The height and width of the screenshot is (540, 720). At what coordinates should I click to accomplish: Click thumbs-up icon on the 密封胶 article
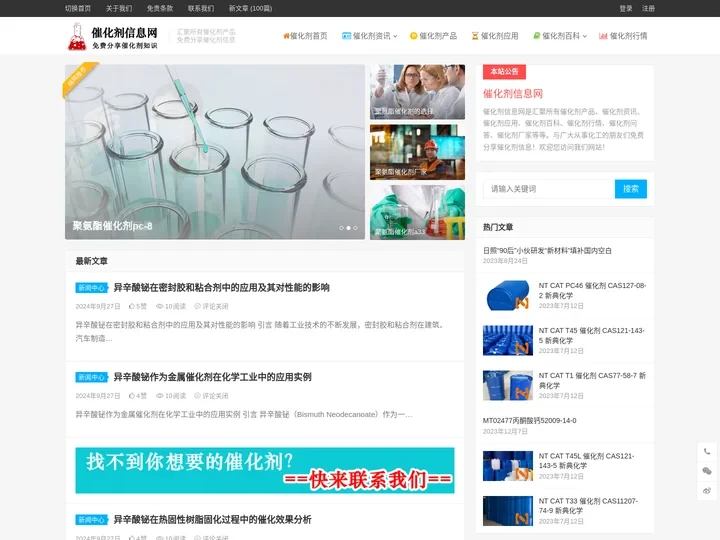point(132,306)
